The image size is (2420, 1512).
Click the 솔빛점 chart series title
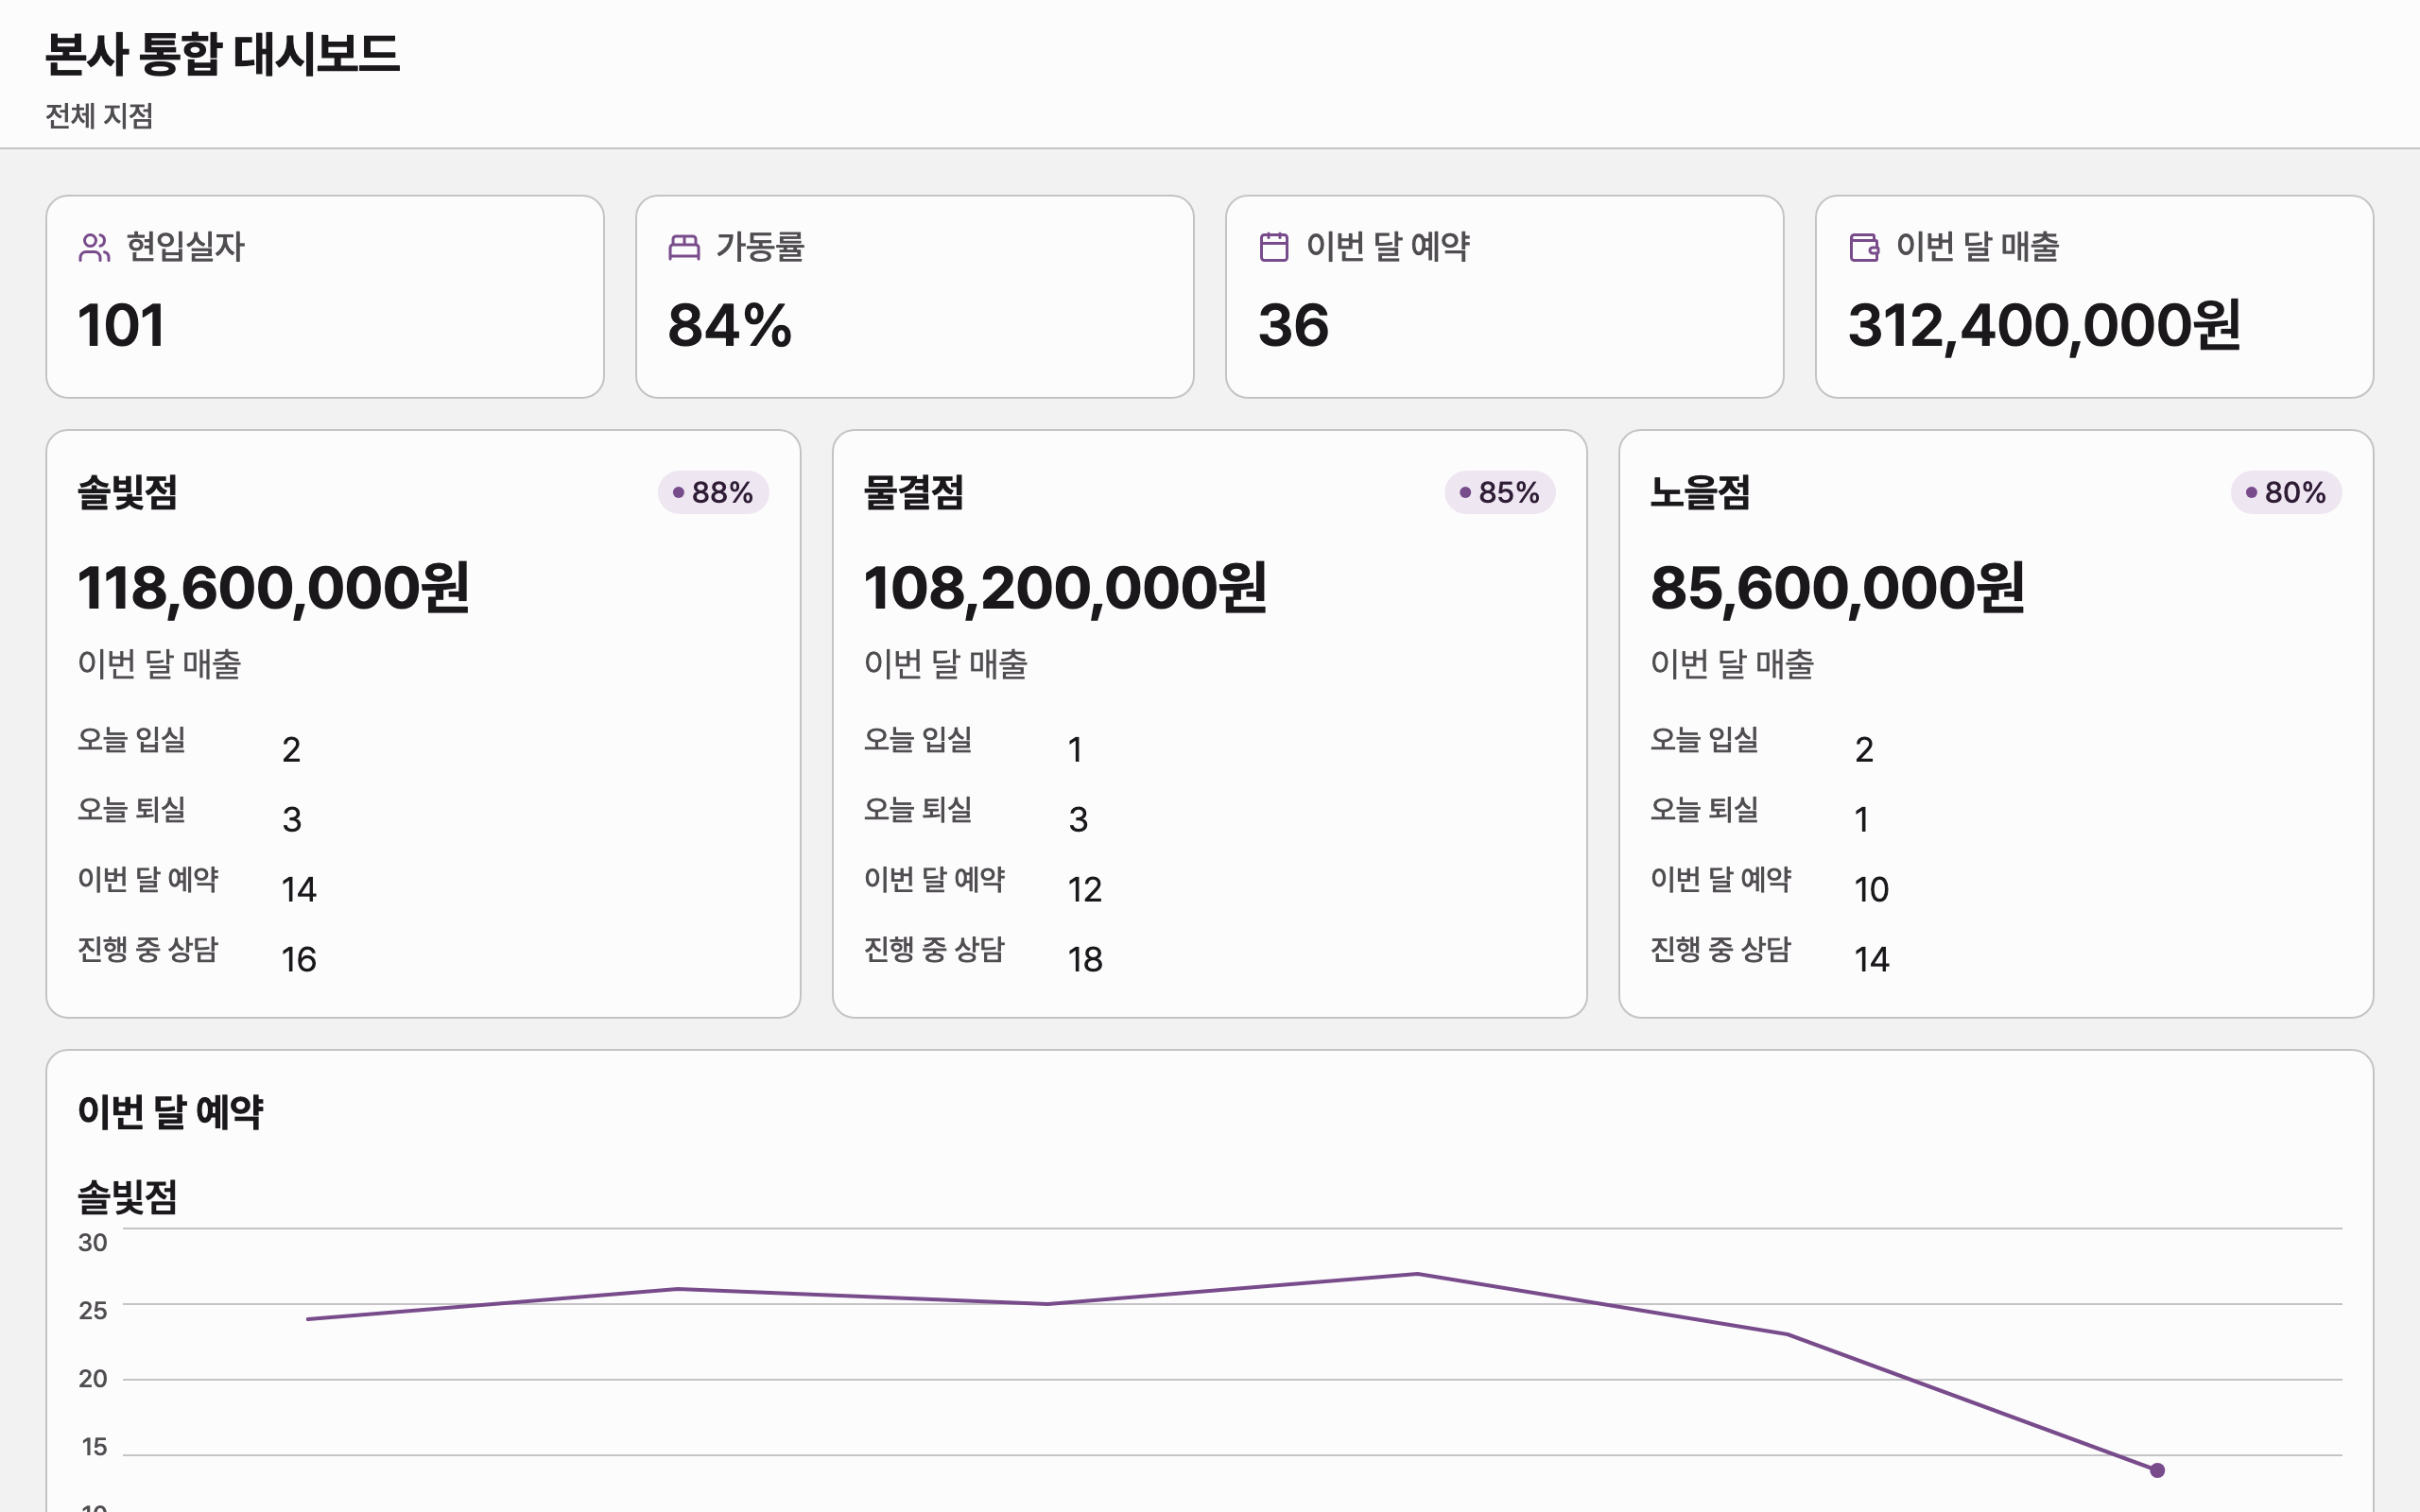tap(127, 1197)
